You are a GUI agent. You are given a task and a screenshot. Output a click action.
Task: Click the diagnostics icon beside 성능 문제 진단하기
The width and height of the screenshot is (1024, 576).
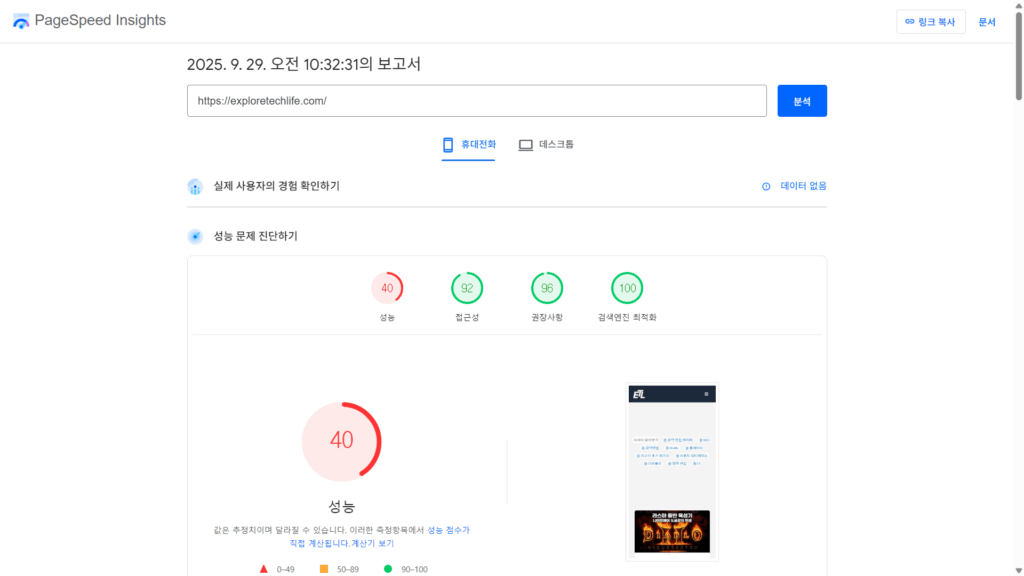tap(195, 236)
